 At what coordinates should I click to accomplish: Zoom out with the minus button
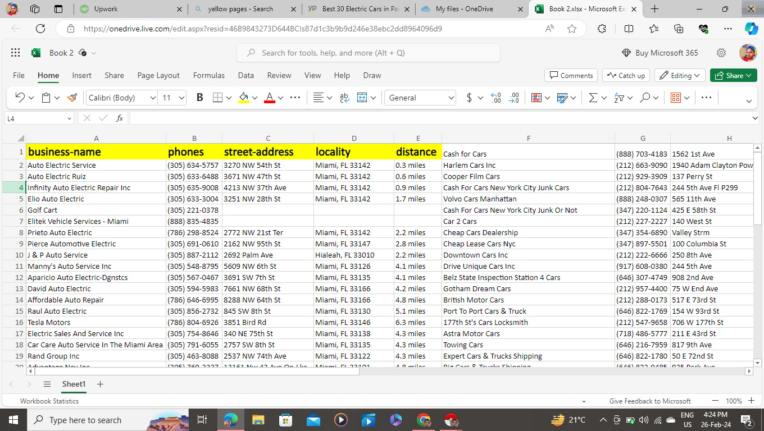715,401
